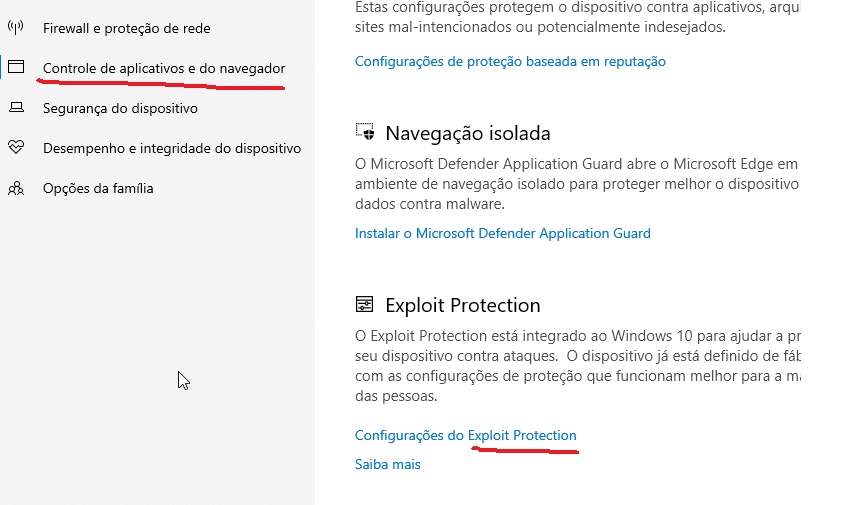Click the device performance heart icon
This screenshot has width=850, height=505.
(16, 148)
